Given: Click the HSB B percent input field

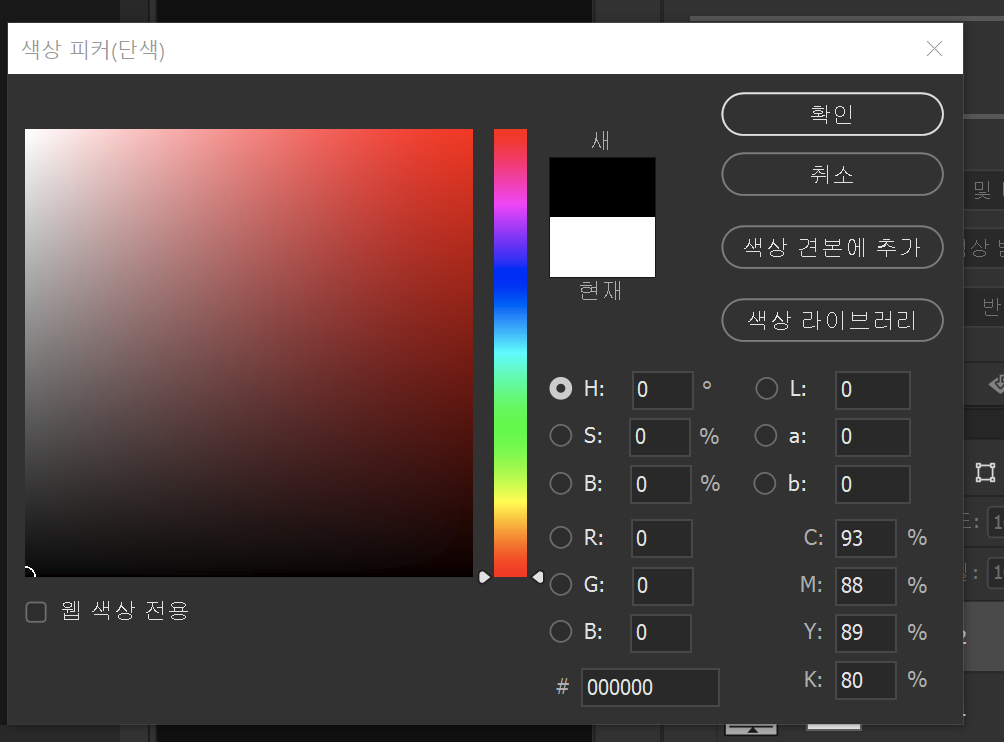Looking at the screenshot, I should click(x=661, y=485).
